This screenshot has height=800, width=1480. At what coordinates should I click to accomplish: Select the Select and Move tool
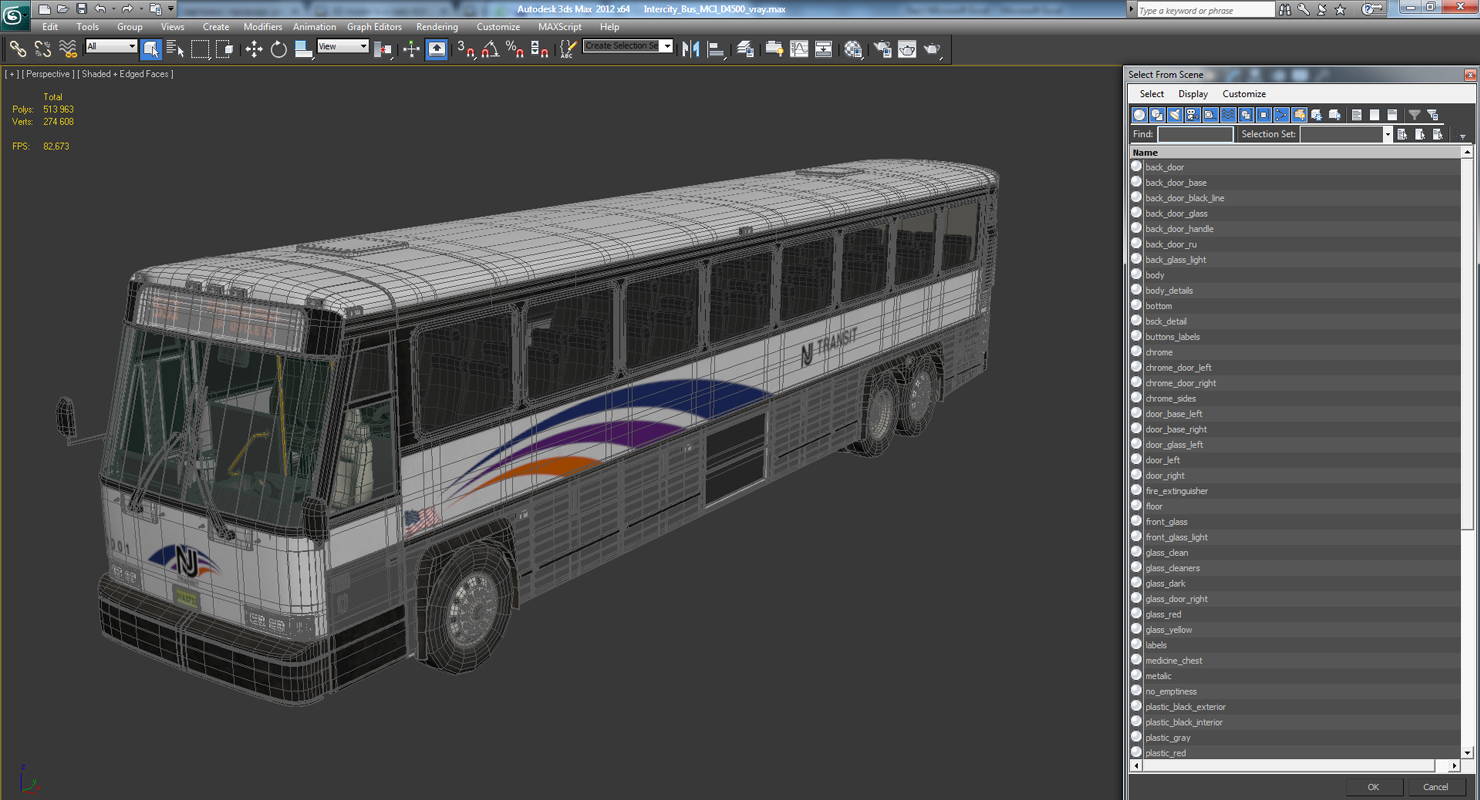tap(254, 49)
